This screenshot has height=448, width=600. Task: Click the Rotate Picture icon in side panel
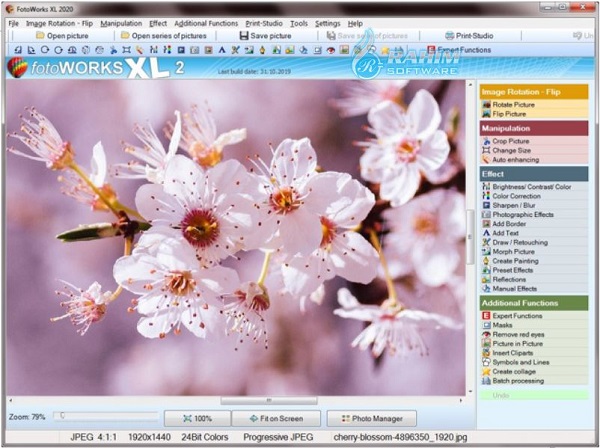(x=486, y=104)
